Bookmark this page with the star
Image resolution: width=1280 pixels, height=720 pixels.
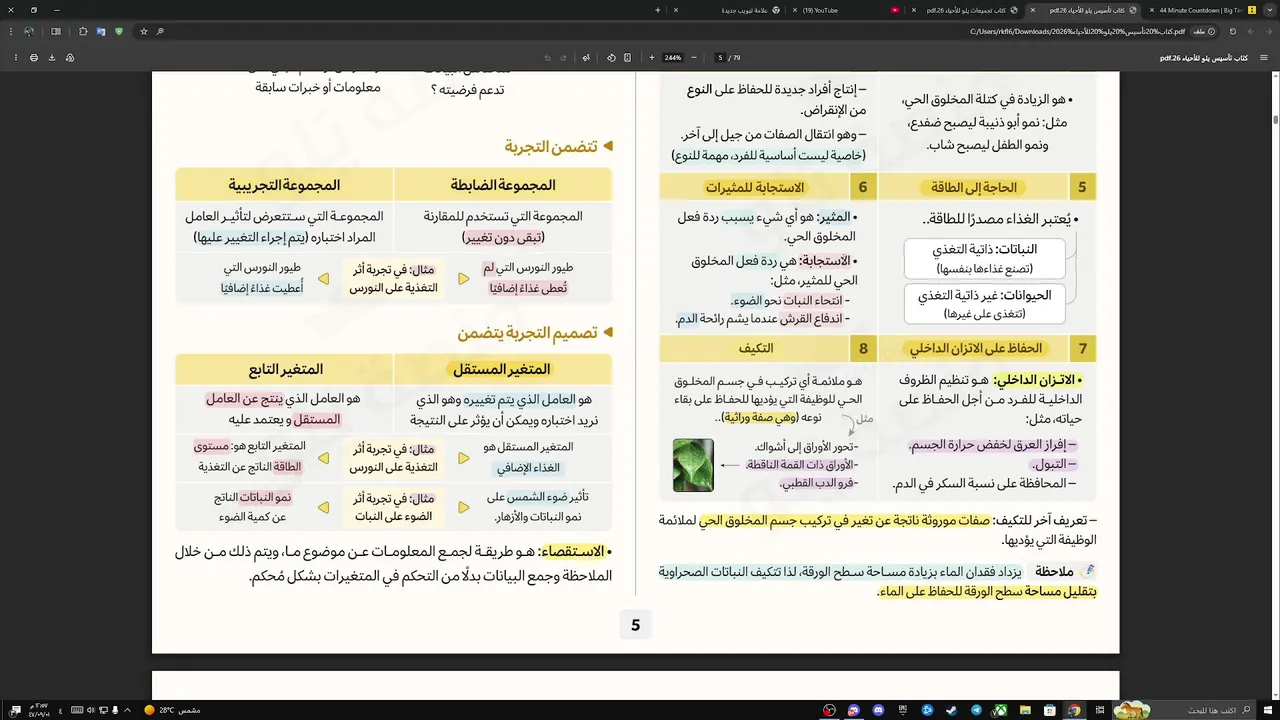point(144,31)
